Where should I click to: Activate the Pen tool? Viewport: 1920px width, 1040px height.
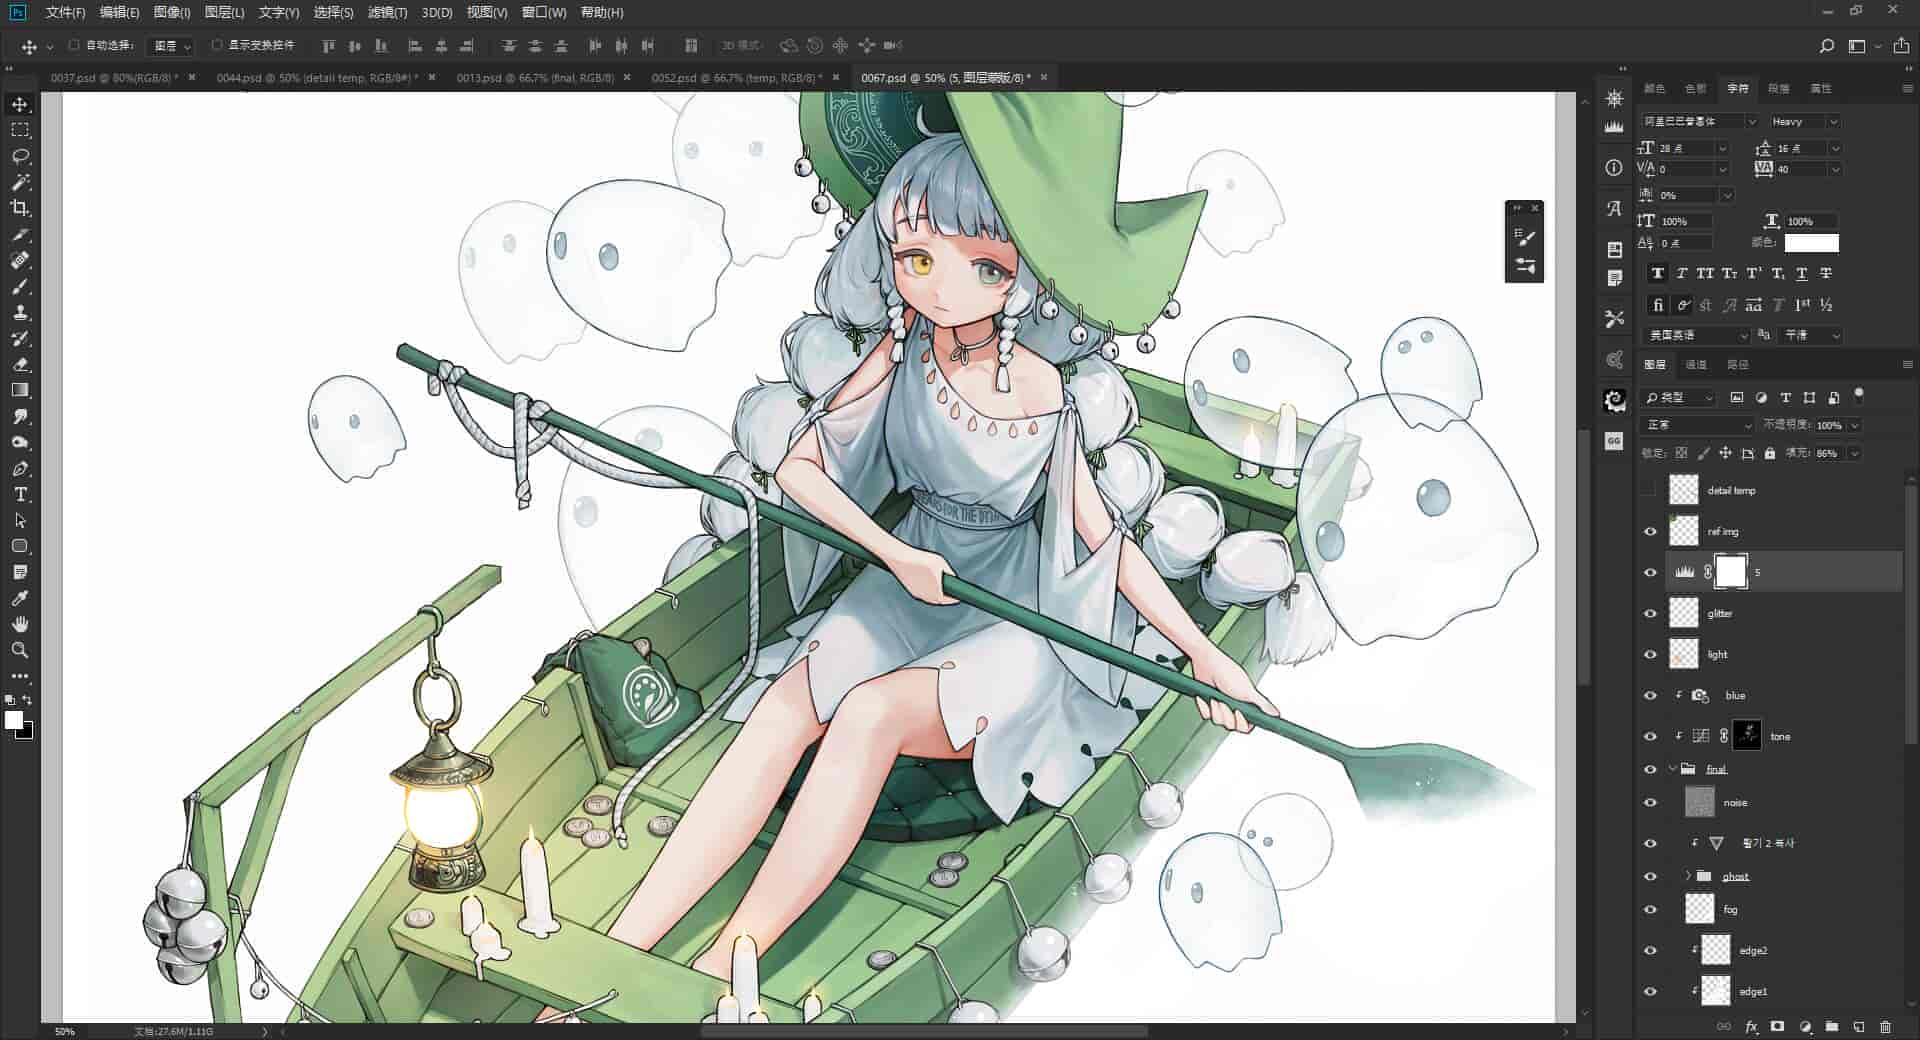pyautogui.click(x=20, y=468)
